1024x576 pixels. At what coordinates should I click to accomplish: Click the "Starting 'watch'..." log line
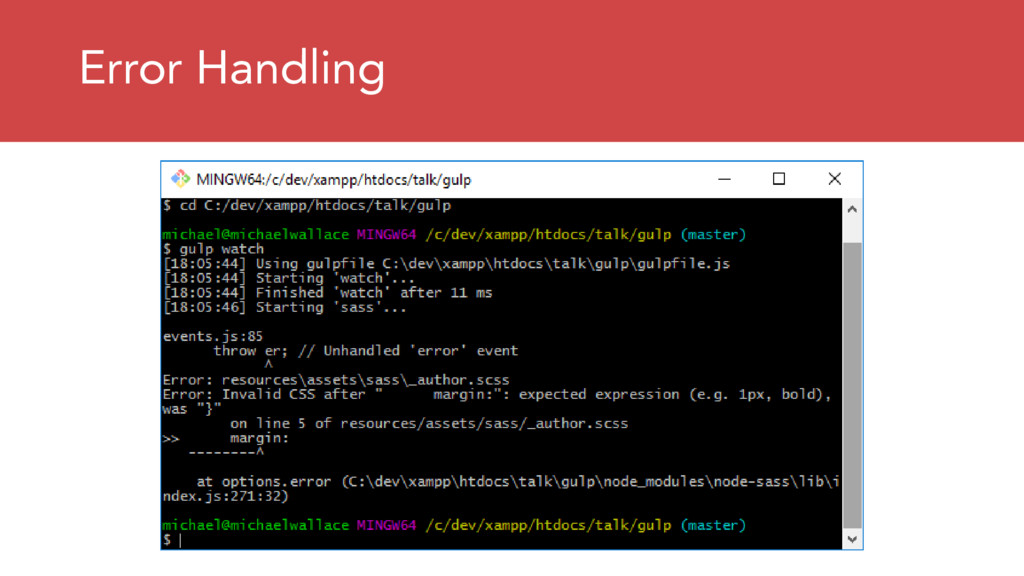pyautogui.click(x=289, y=278)
